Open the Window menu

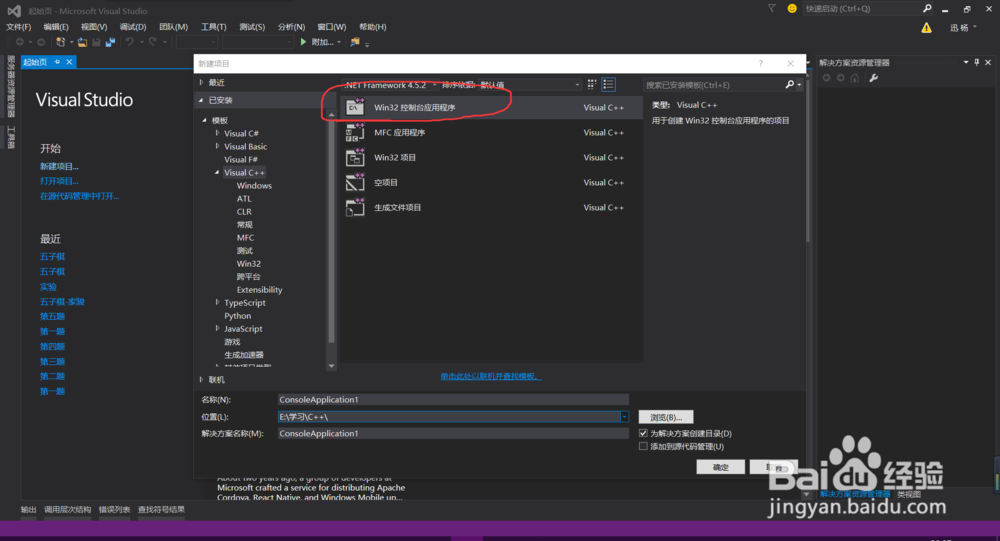pos(332,27)
